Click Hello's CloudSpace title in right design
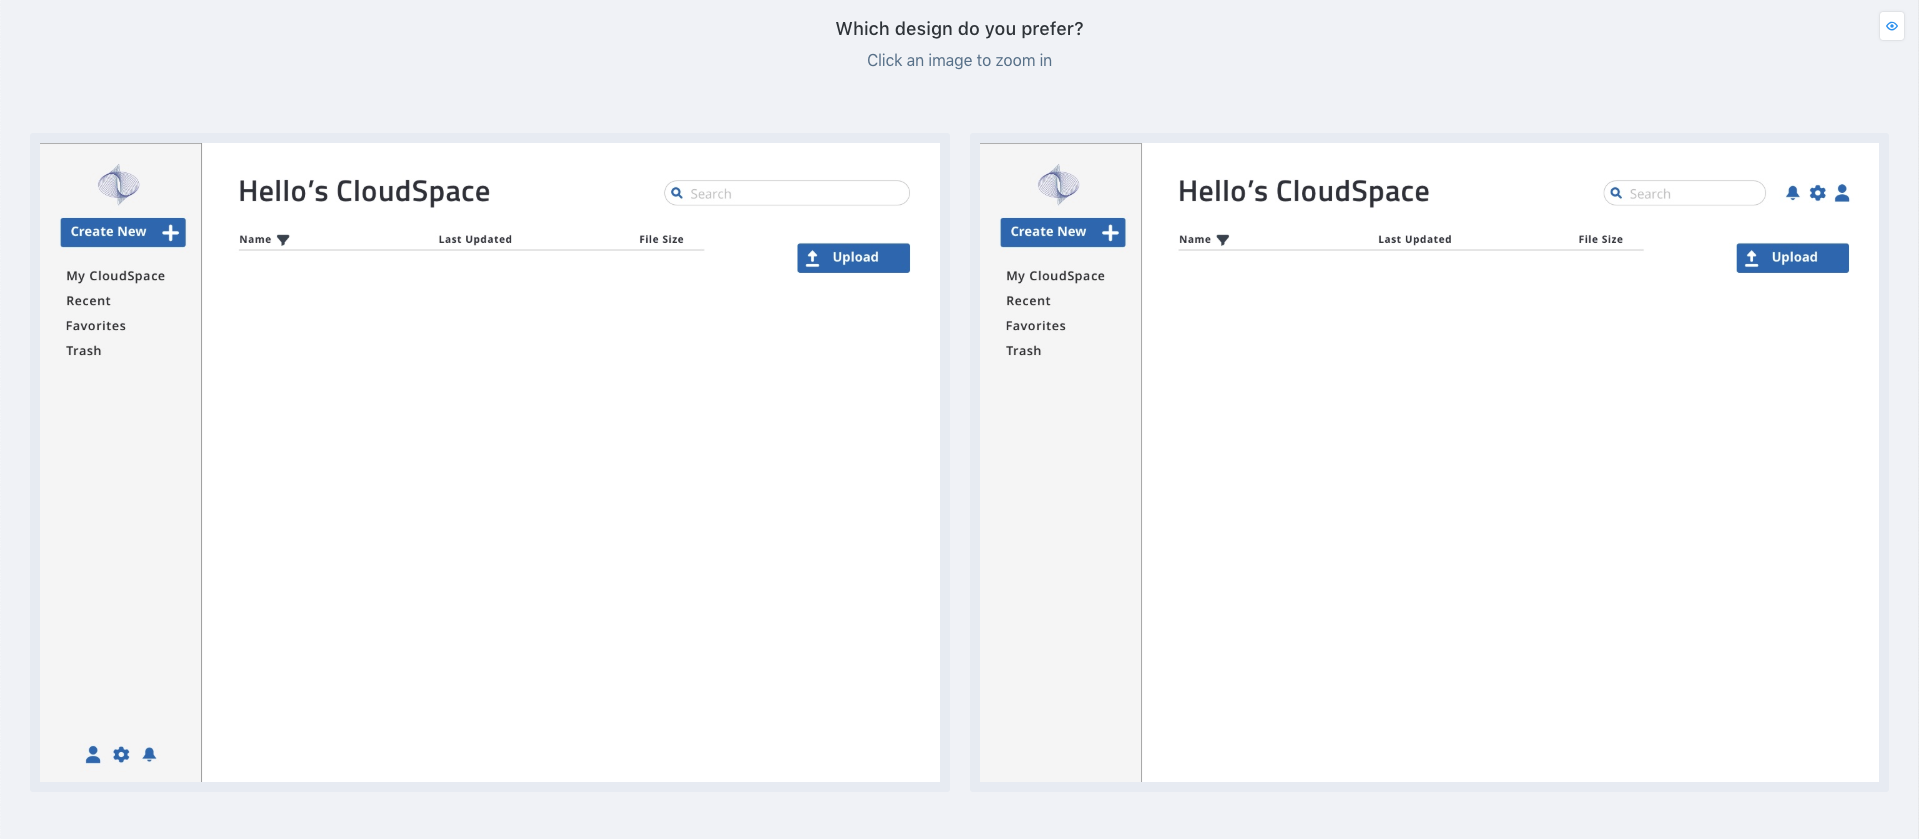Screen dimensions: 1919x839 [x=1304, y=192]
